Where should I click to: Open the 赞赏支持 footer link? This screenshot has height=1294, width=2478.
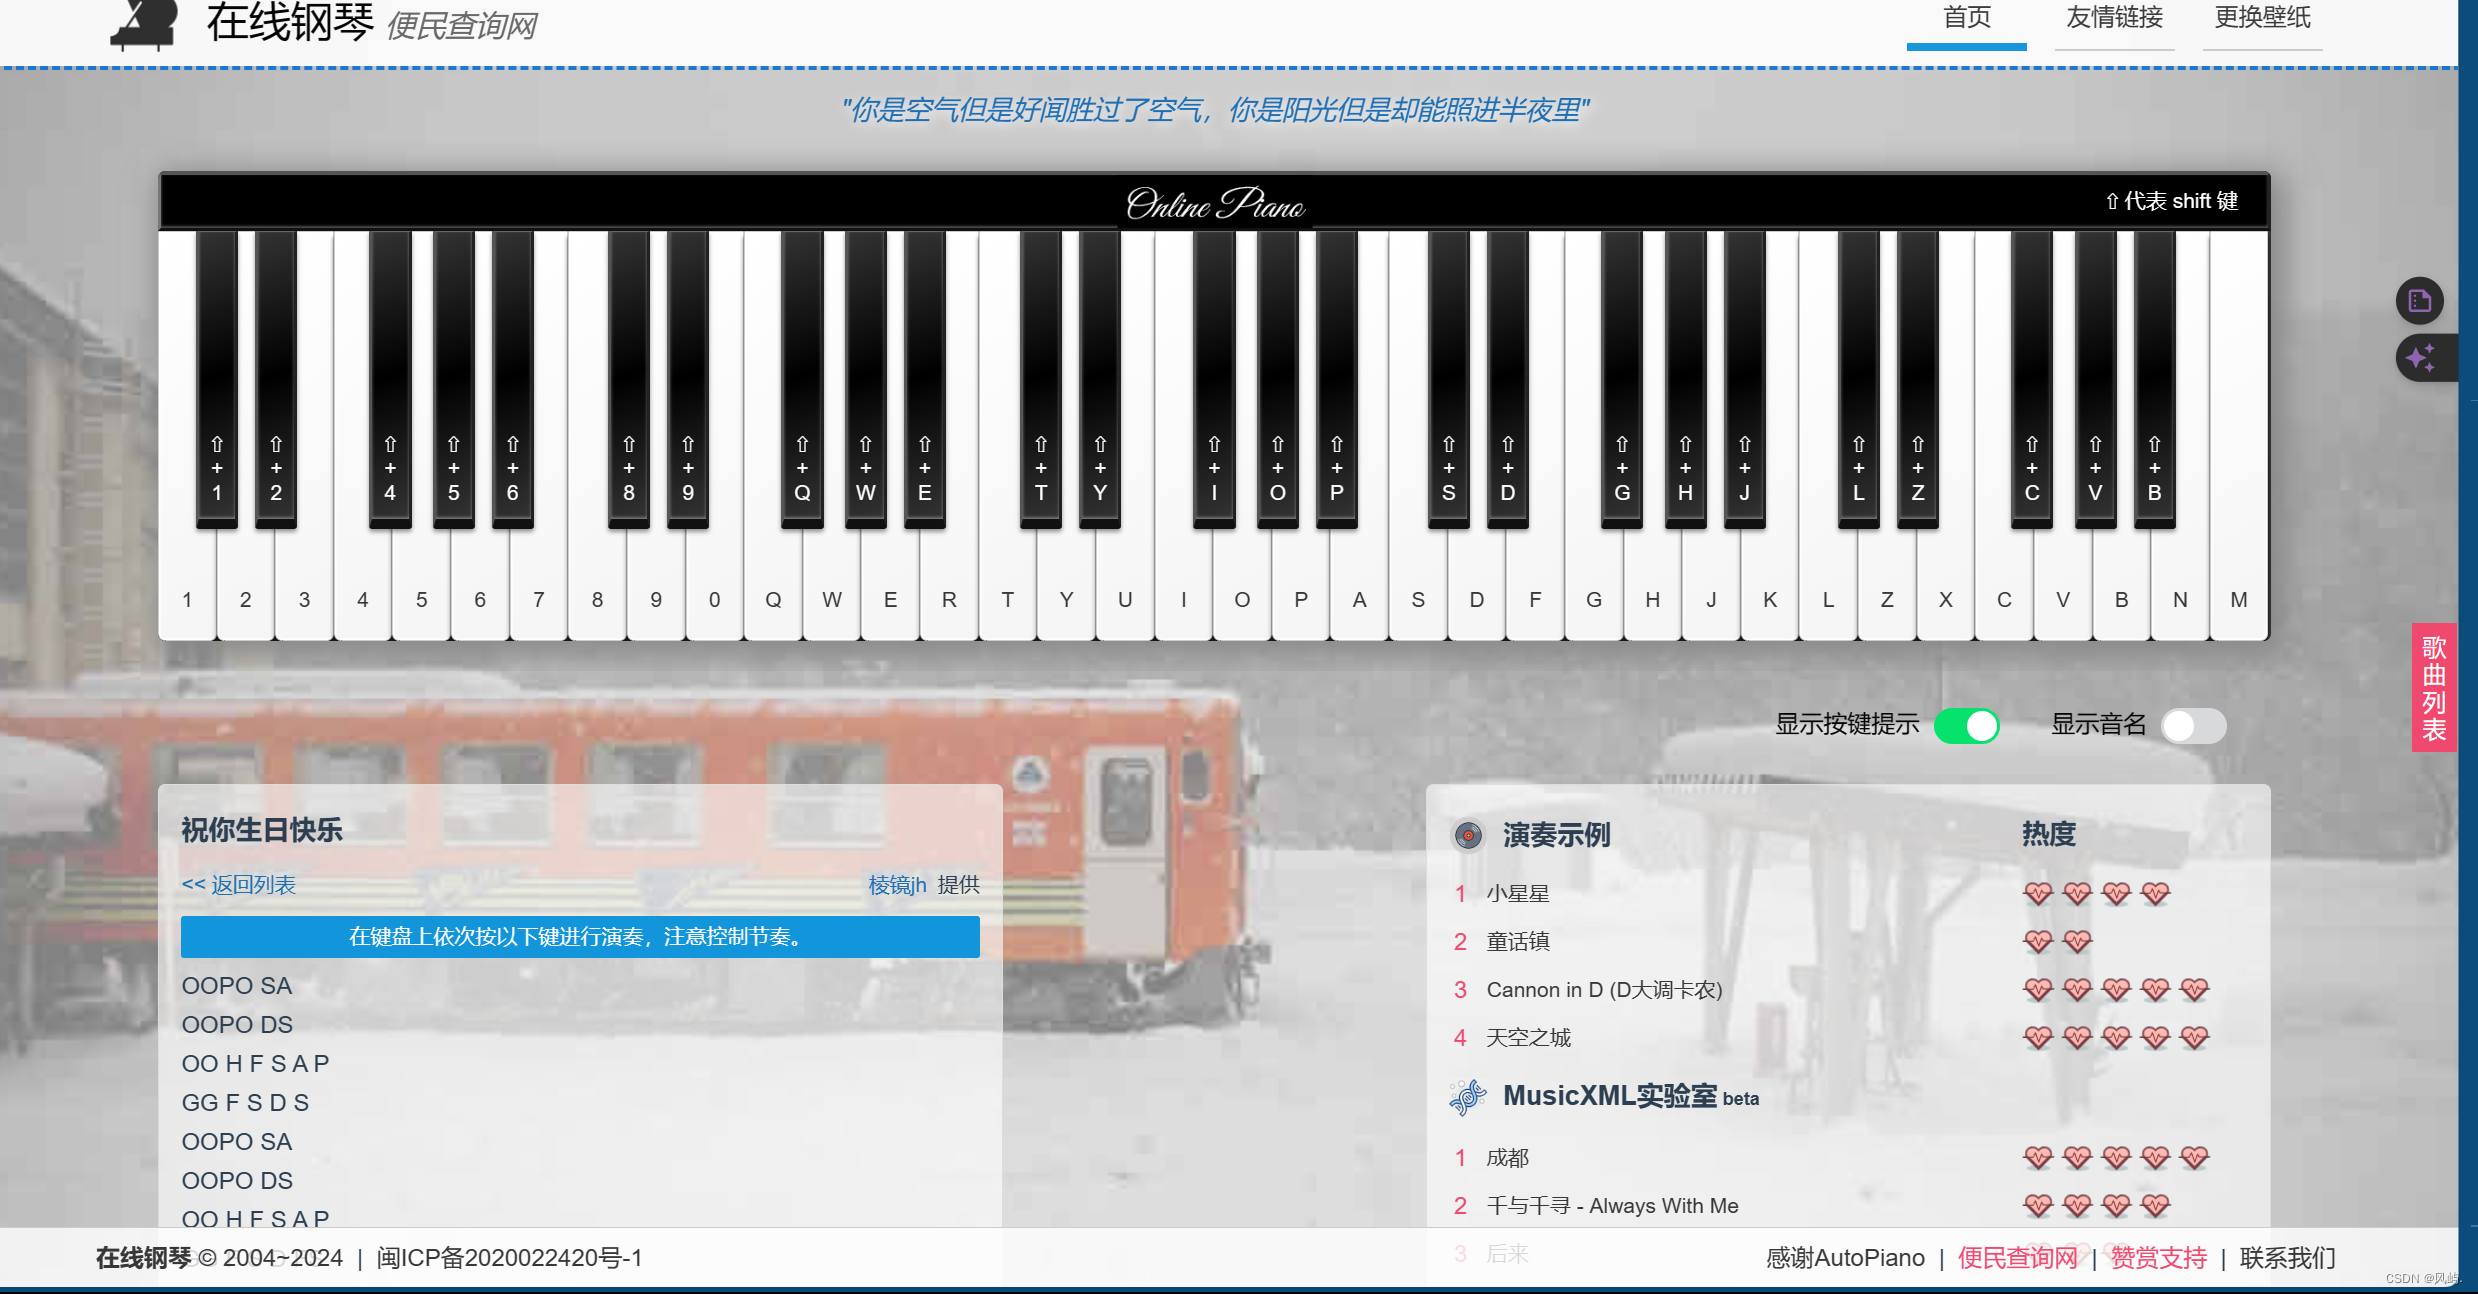click(x=2158, y=1257)
